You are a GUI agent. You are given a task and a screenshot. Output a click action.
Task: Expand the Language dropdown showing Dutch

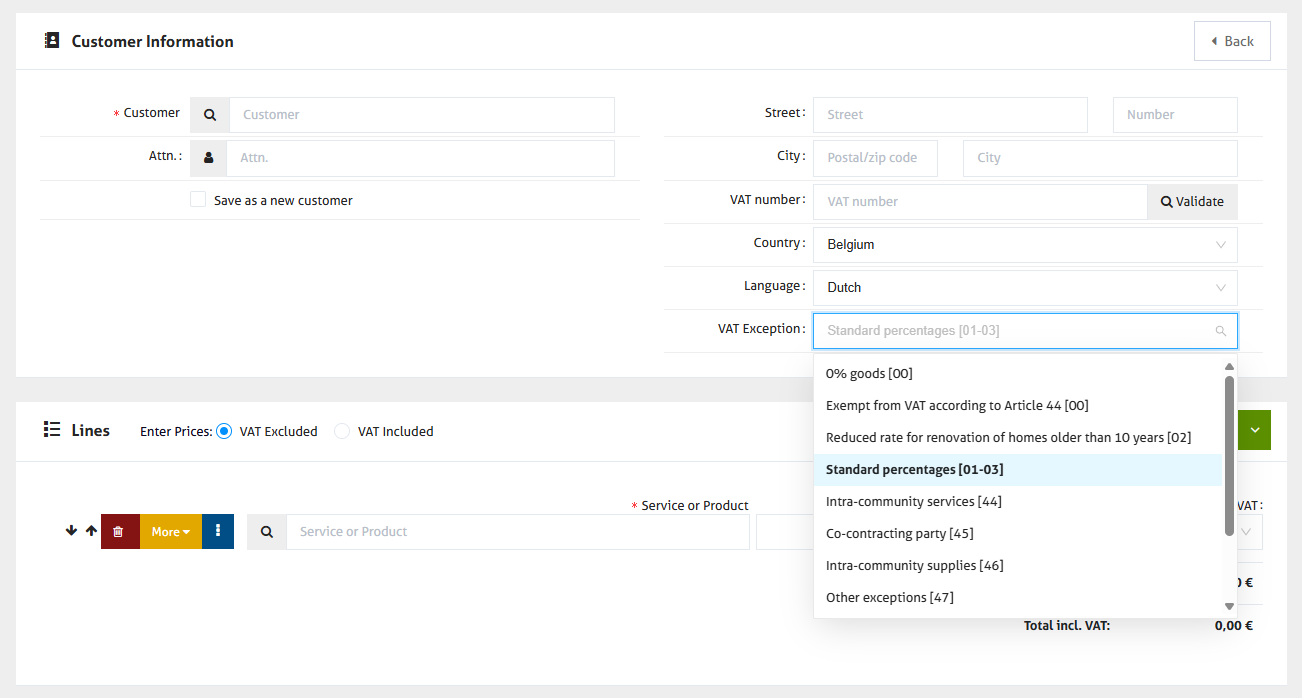(x=1024, y=288)
